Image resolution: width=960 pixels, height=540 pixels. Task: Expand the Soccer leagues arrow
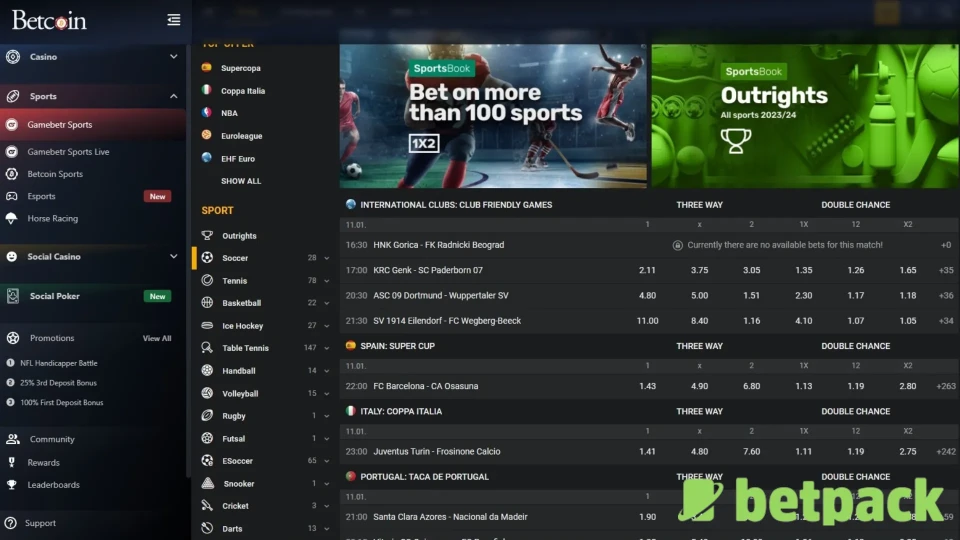click(x=326, y=258)
